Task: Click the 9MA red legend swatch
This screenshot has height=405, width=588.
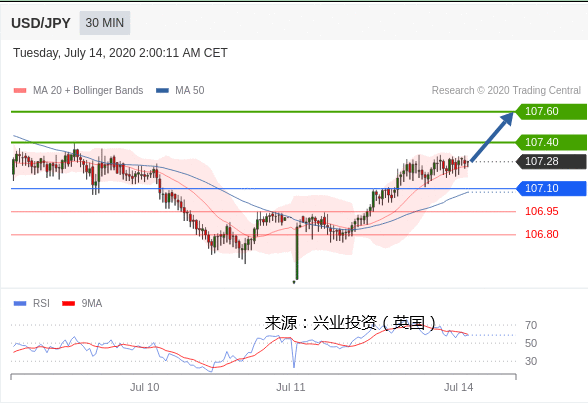Action: click(x=68, y=303)
